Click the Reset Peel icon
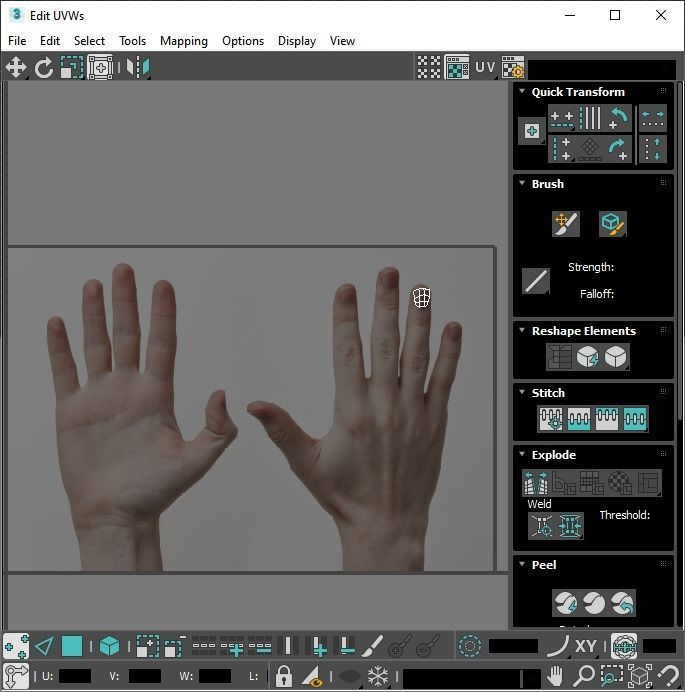685x692 pixels. pos(622,603)
